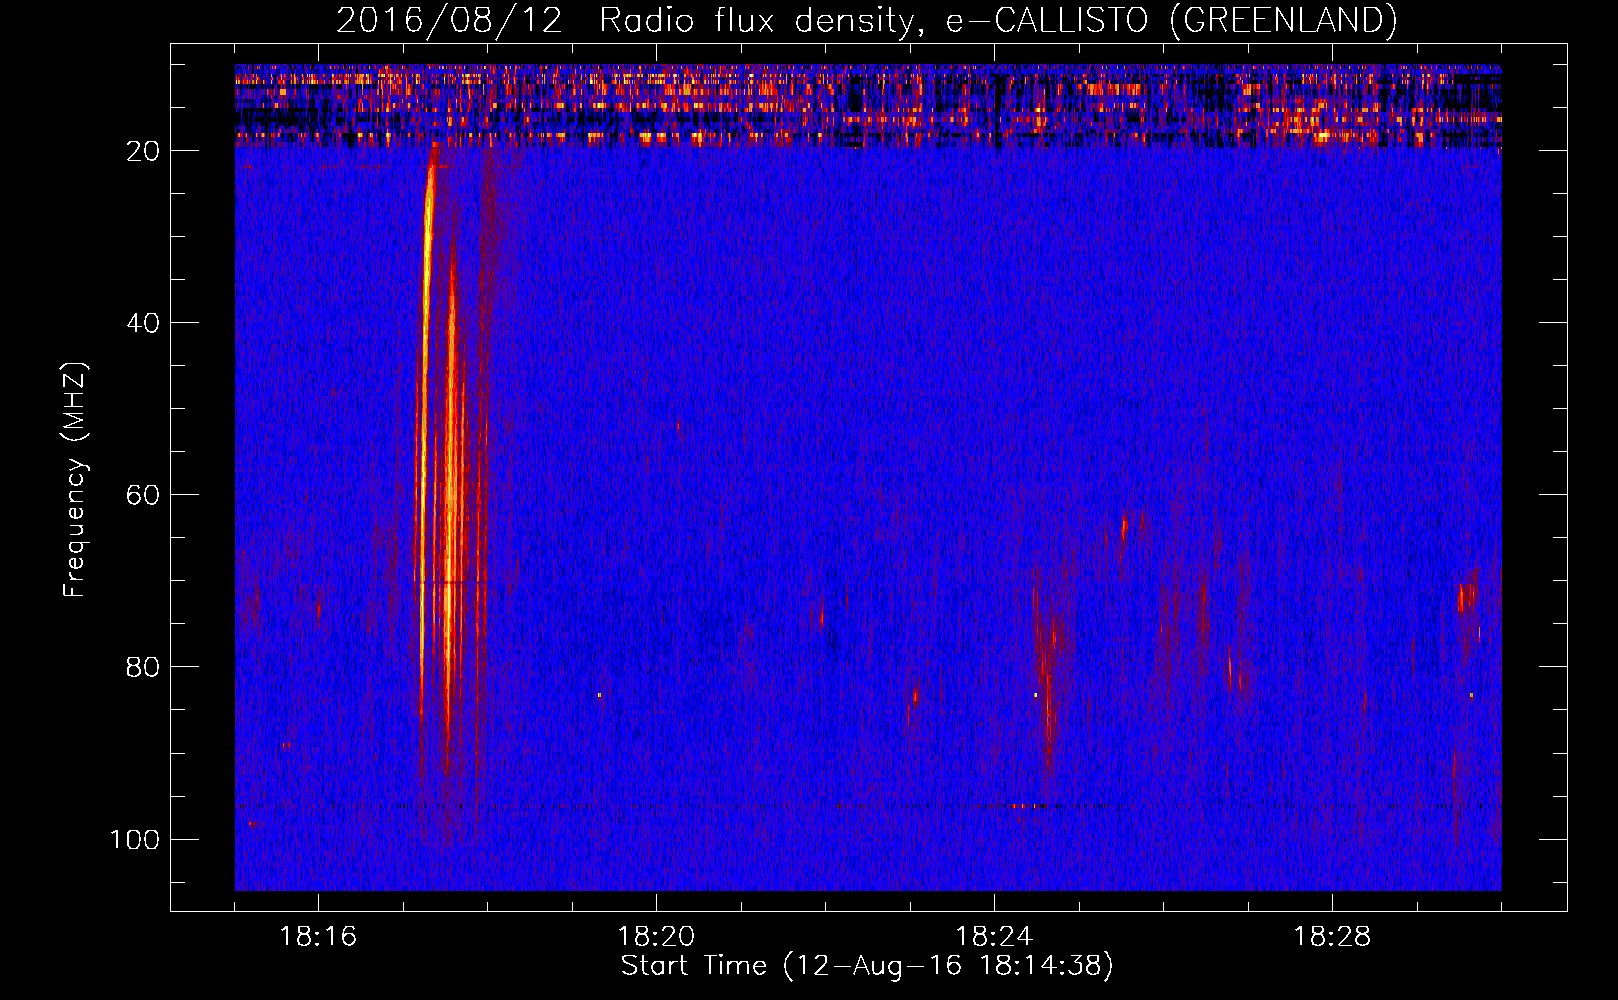1618x1000 pixels.
Task: Click the 20 MHz frequency tick label
Action: coord(143,151)
